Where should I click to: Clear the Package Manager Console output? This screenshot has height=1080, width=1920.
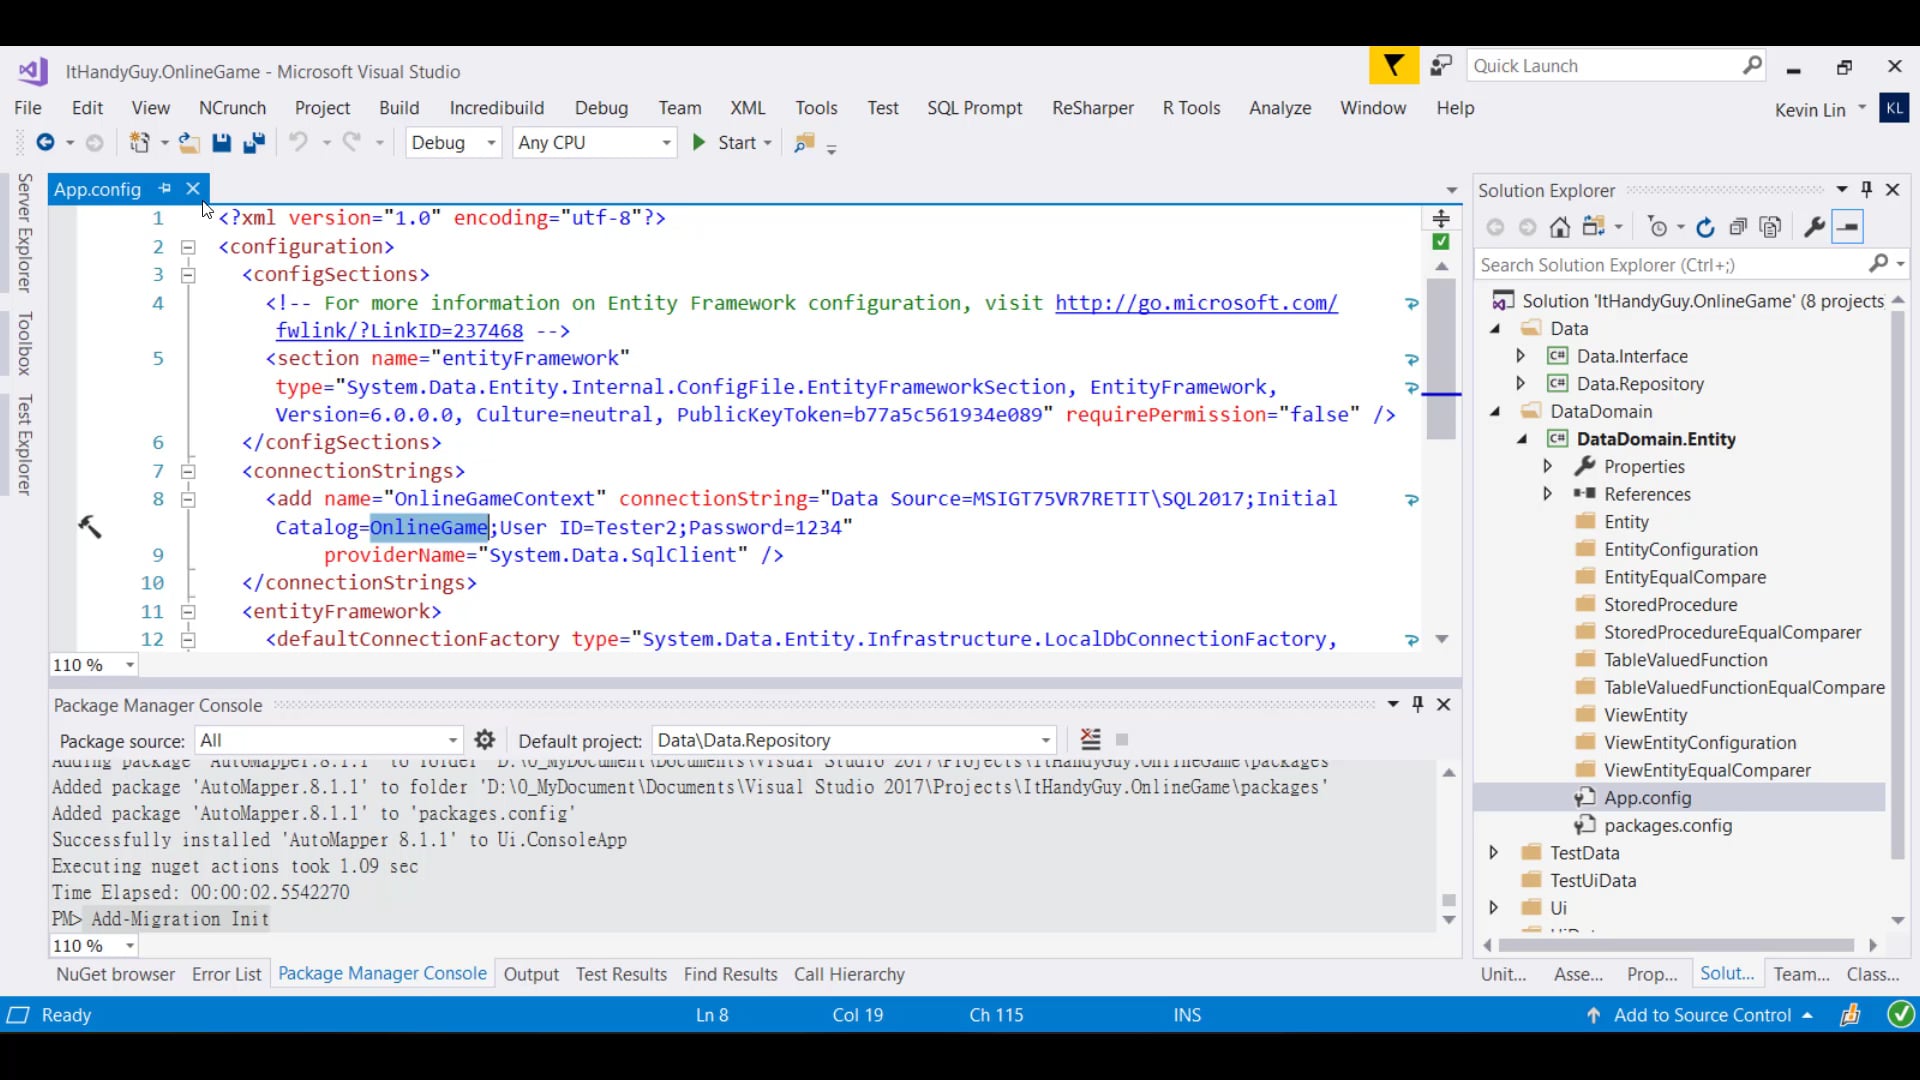[x=1090, y=740]
